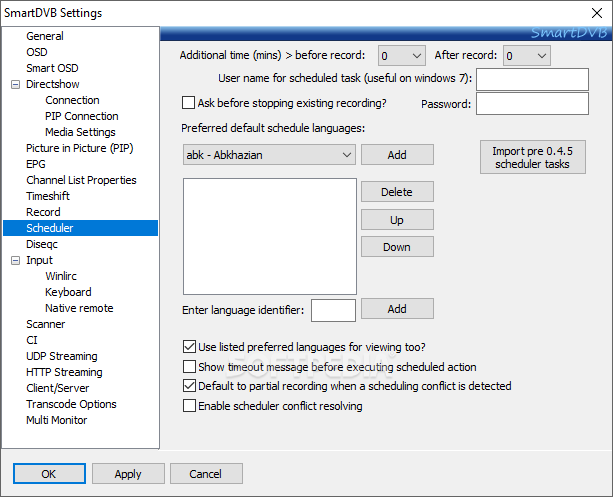Select the Input tree item
Image resolution: width=613 pixels, height=497 pixels.
(39, 260)
